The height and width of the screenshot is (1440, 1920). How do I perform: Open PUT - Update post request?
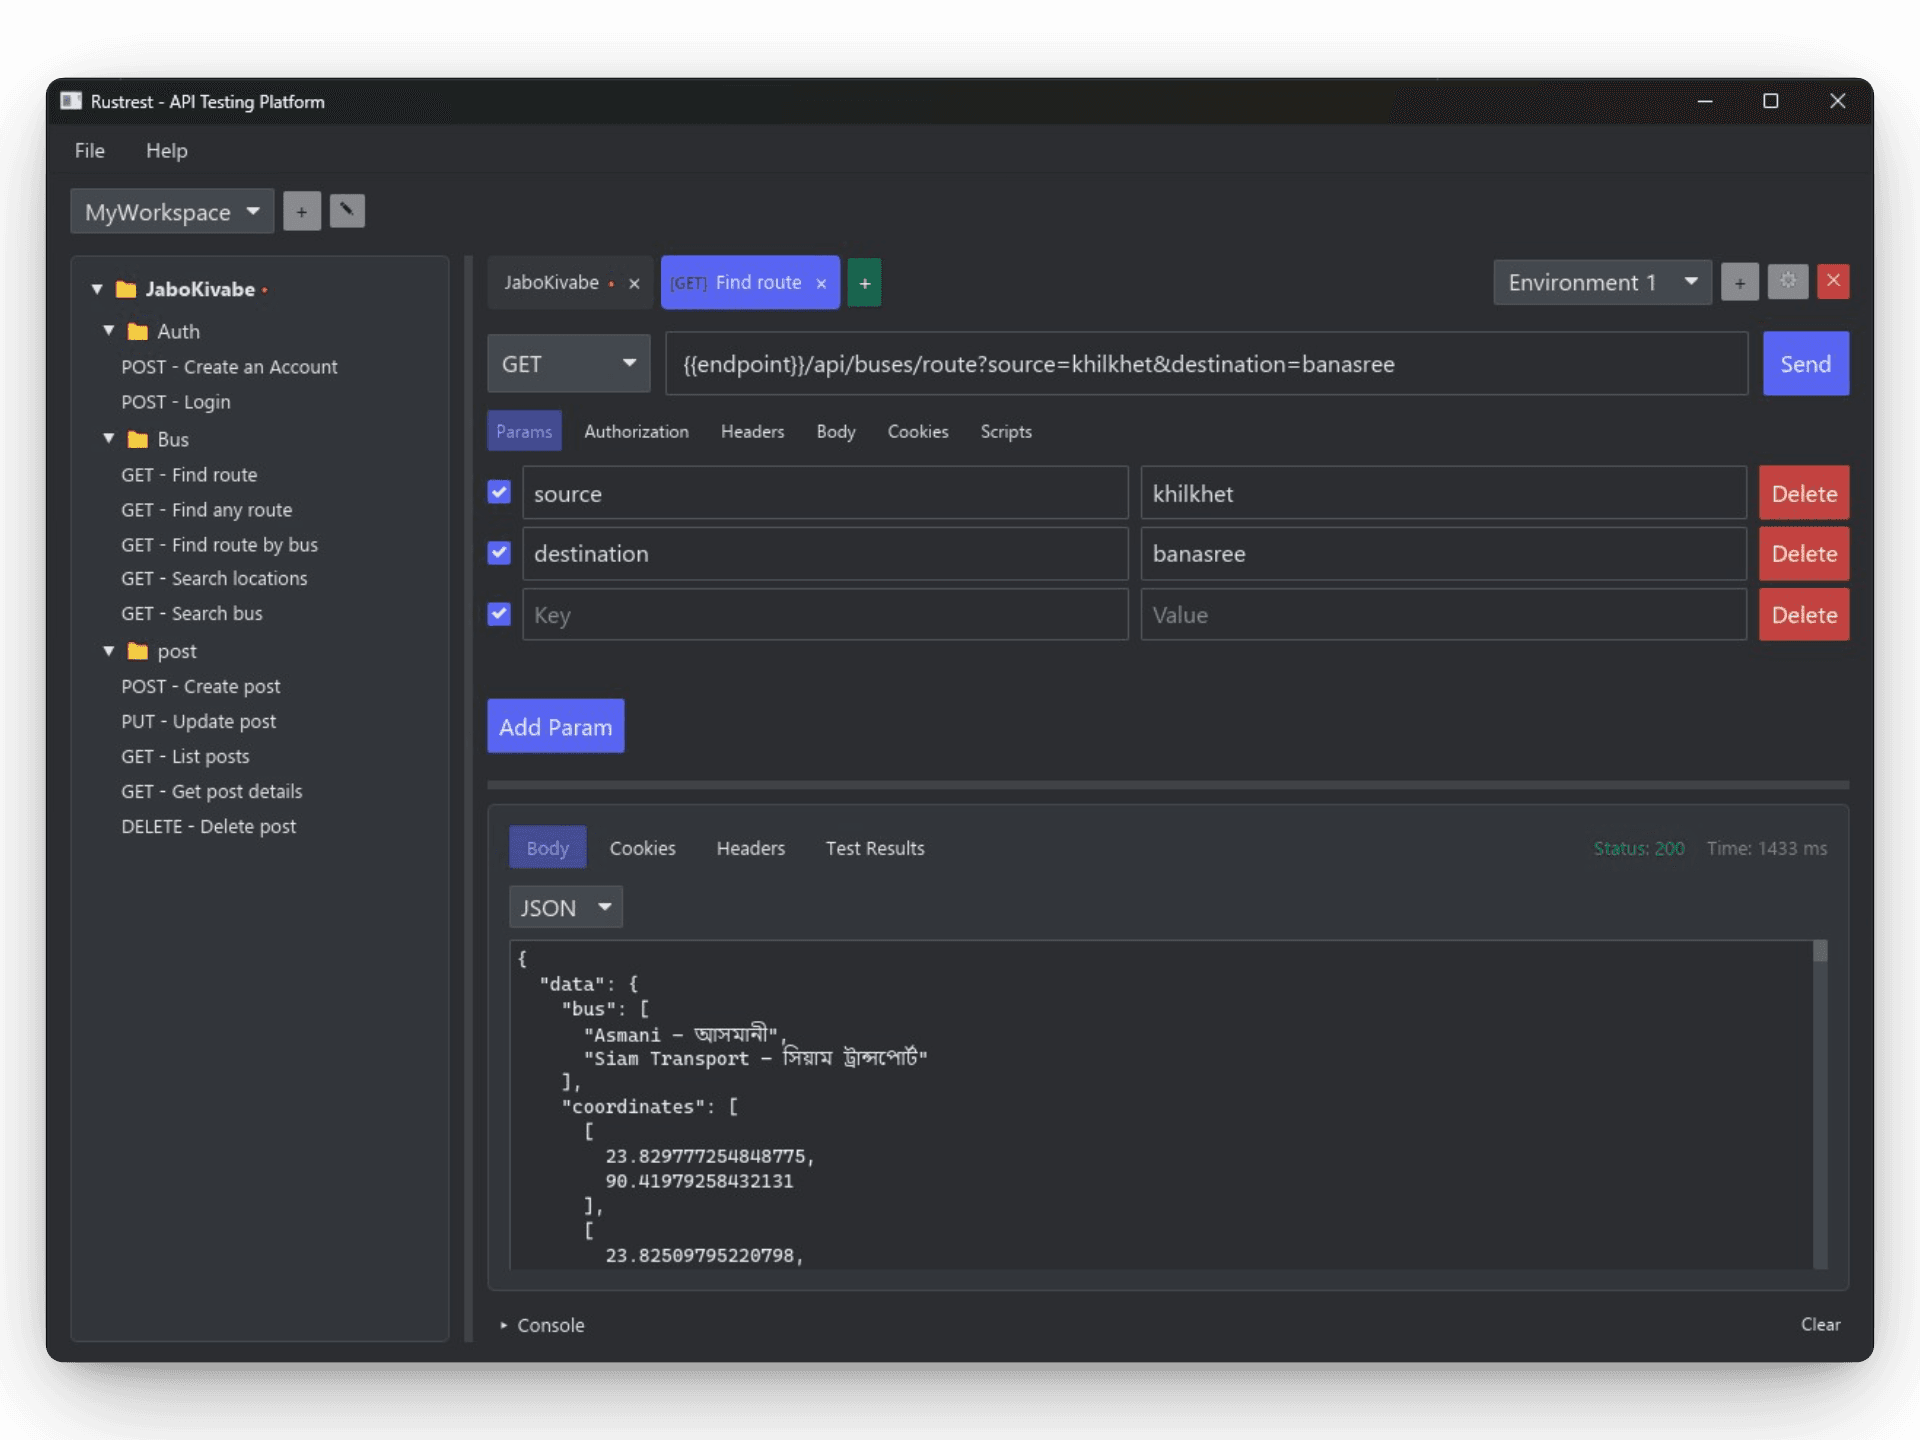pos(198,722)
